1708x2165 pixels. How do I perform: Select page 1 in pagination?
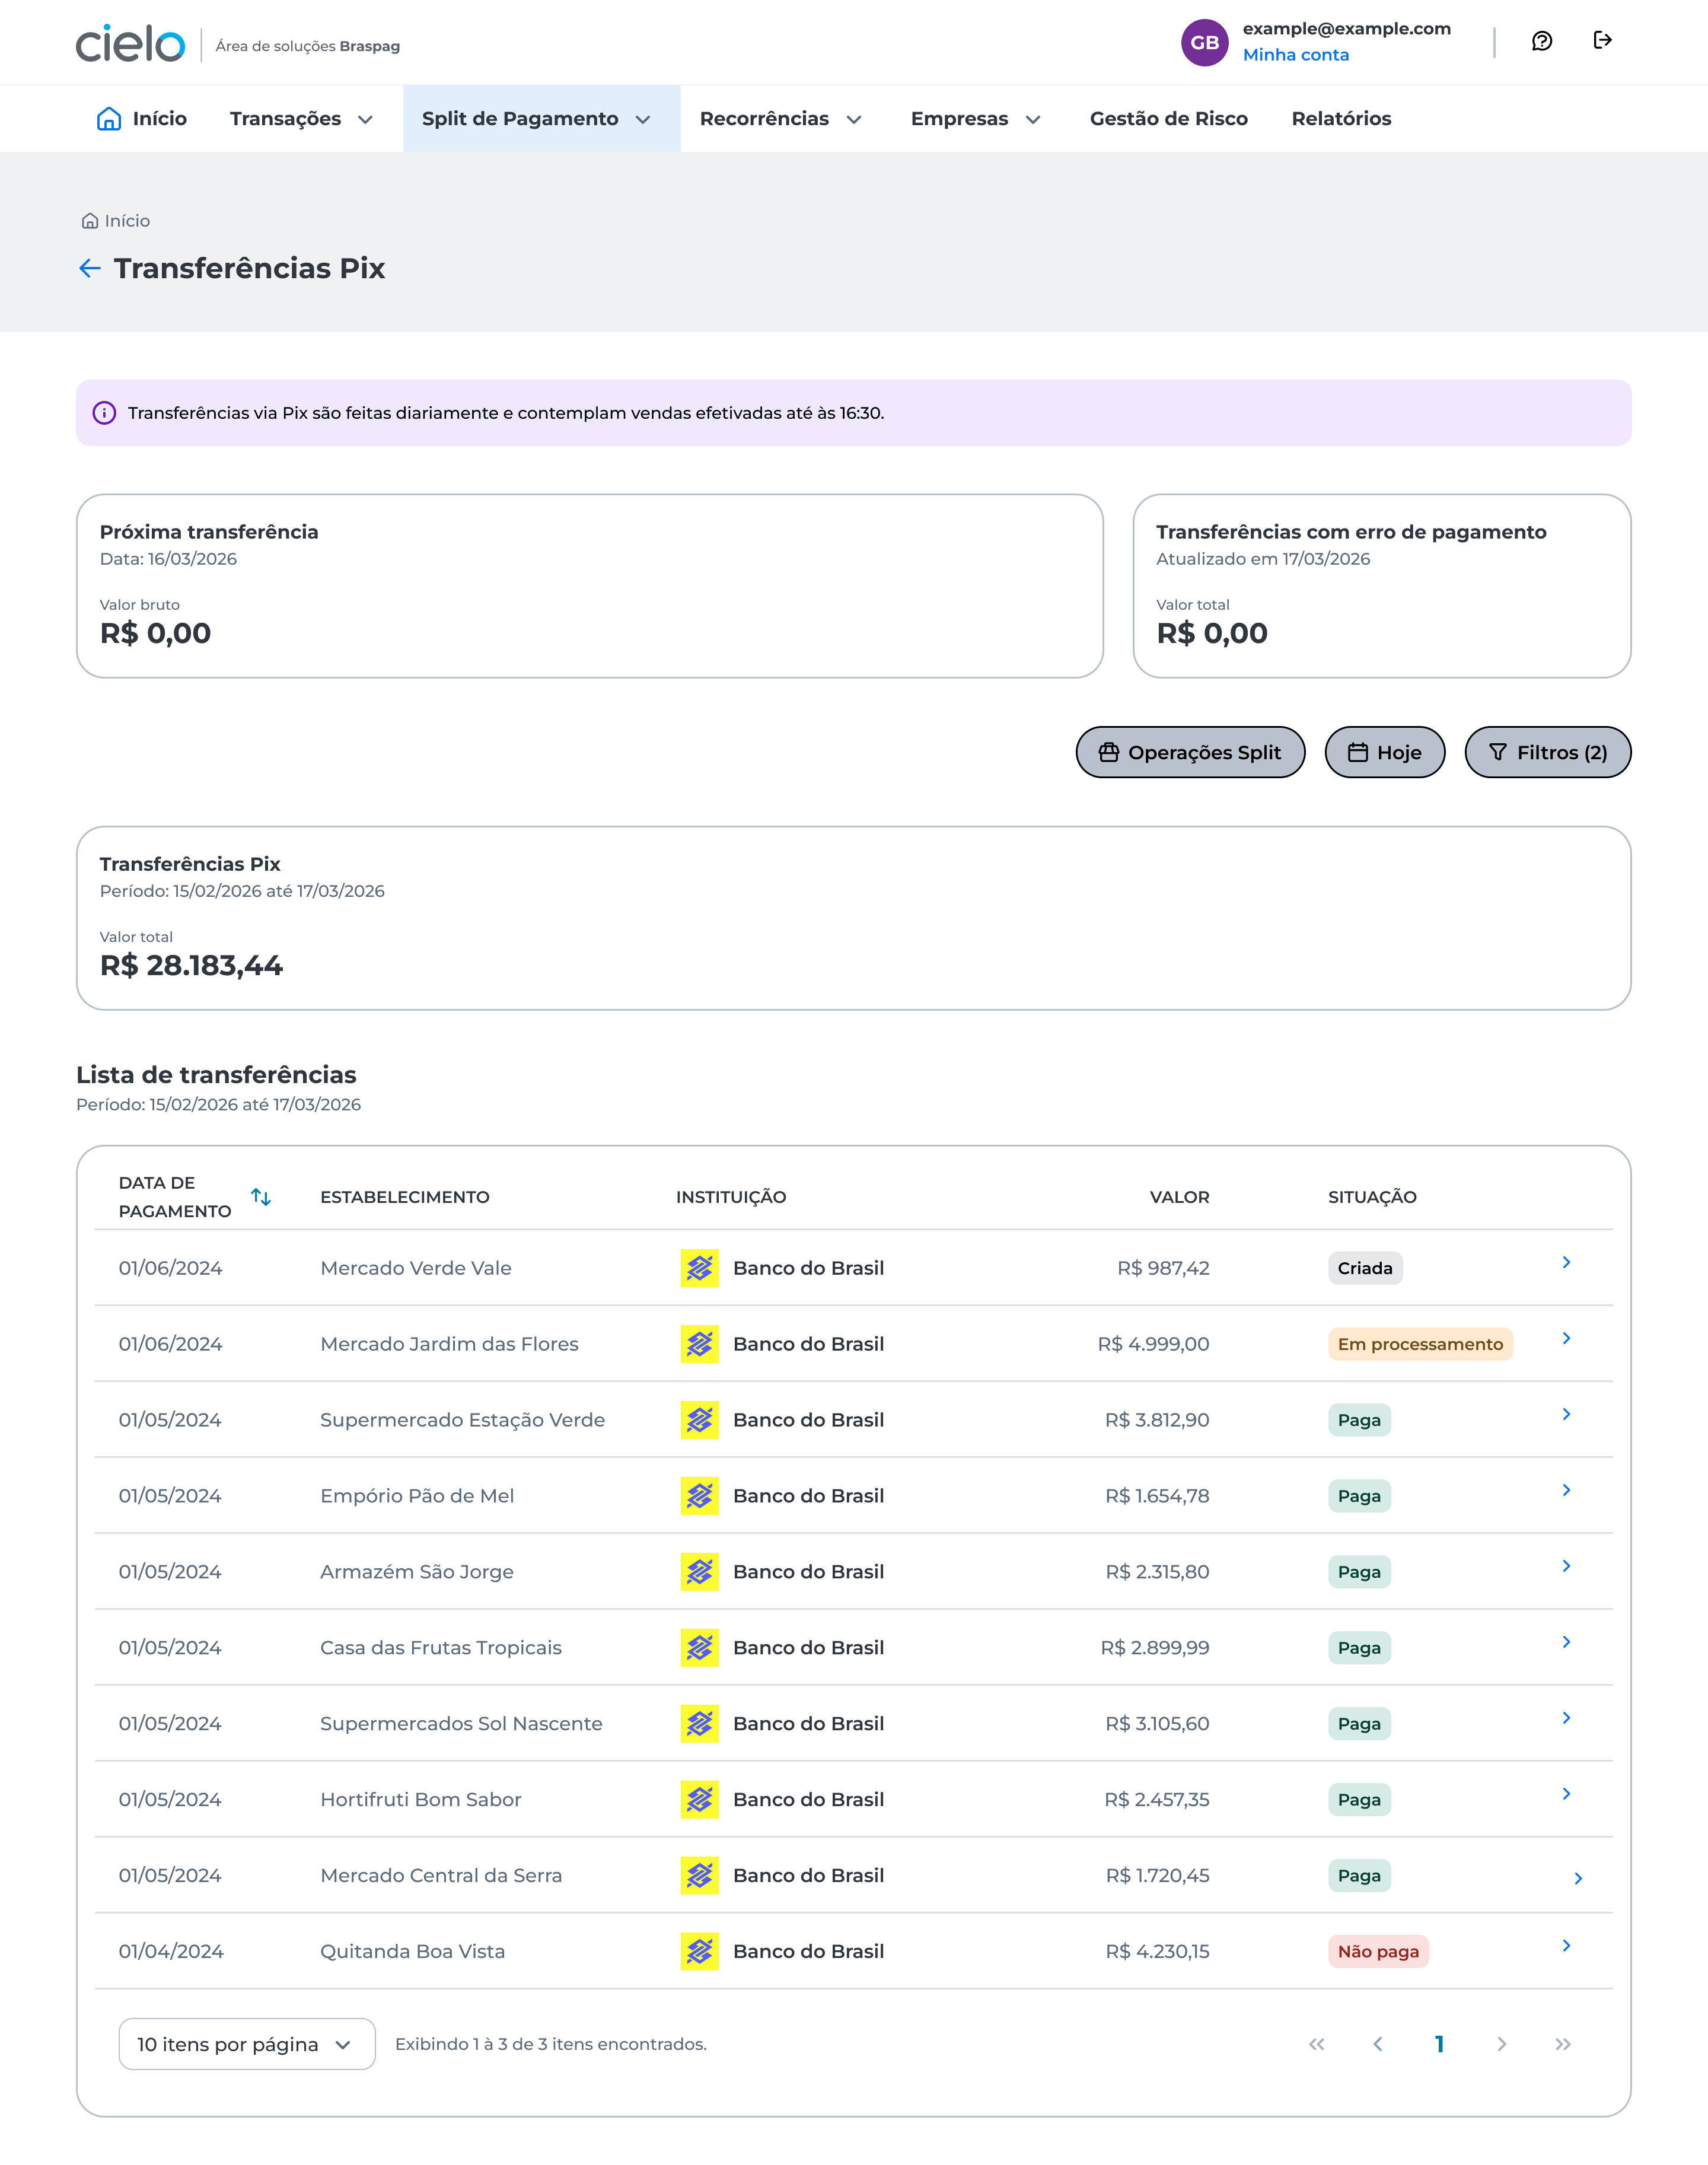click(x=1439, y=2044)
